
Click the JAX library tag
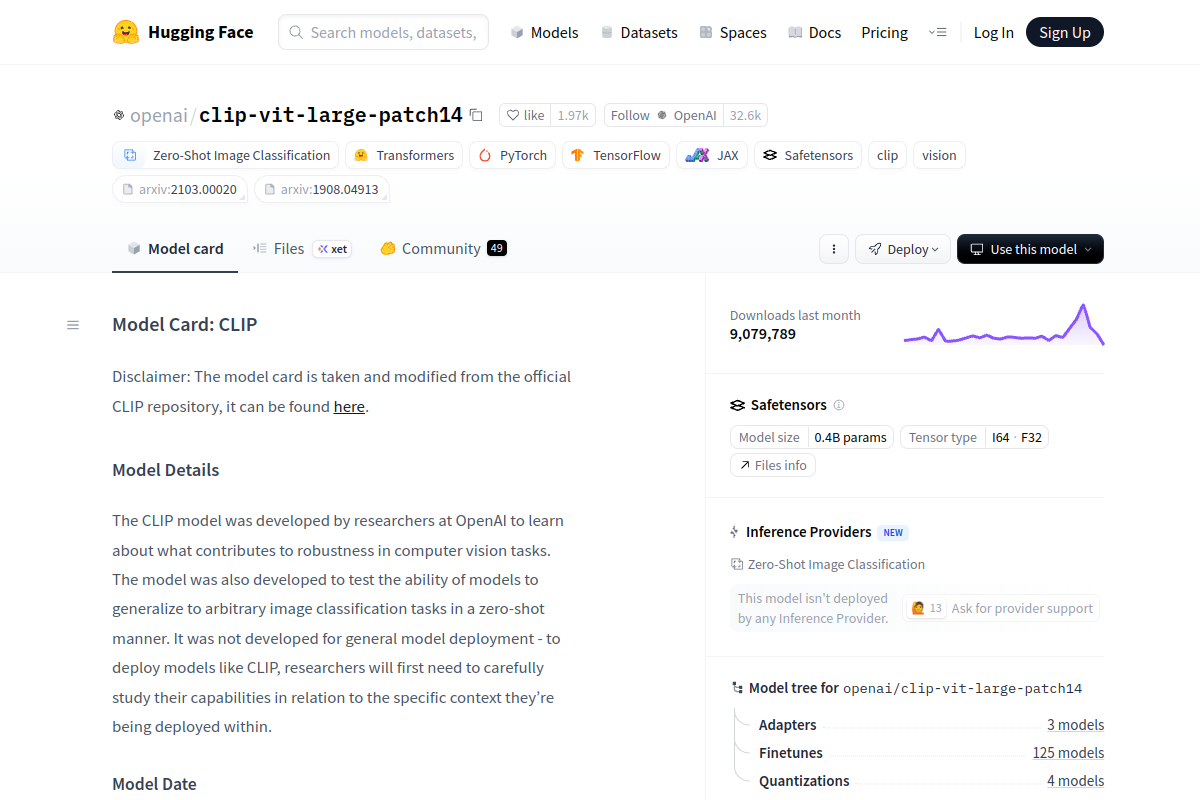click(x=712, y=155)
